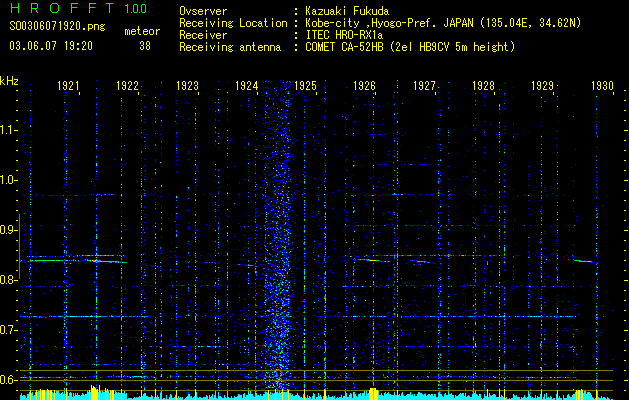Viewport: 629px width, 400px height.
Task: Click the 1921 time marker
Action: pos(69,87)
